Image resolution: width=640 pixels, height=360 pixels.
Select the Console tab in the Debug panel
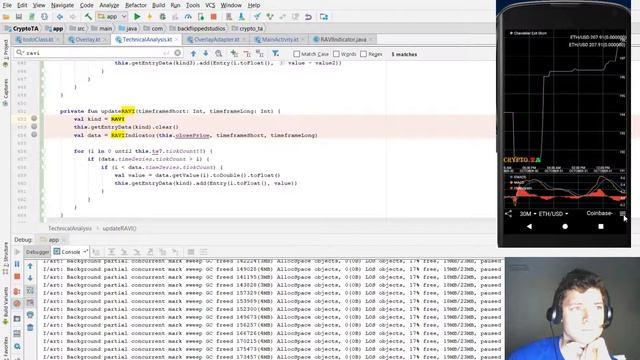pyautogui.click(x=71, y=252)
